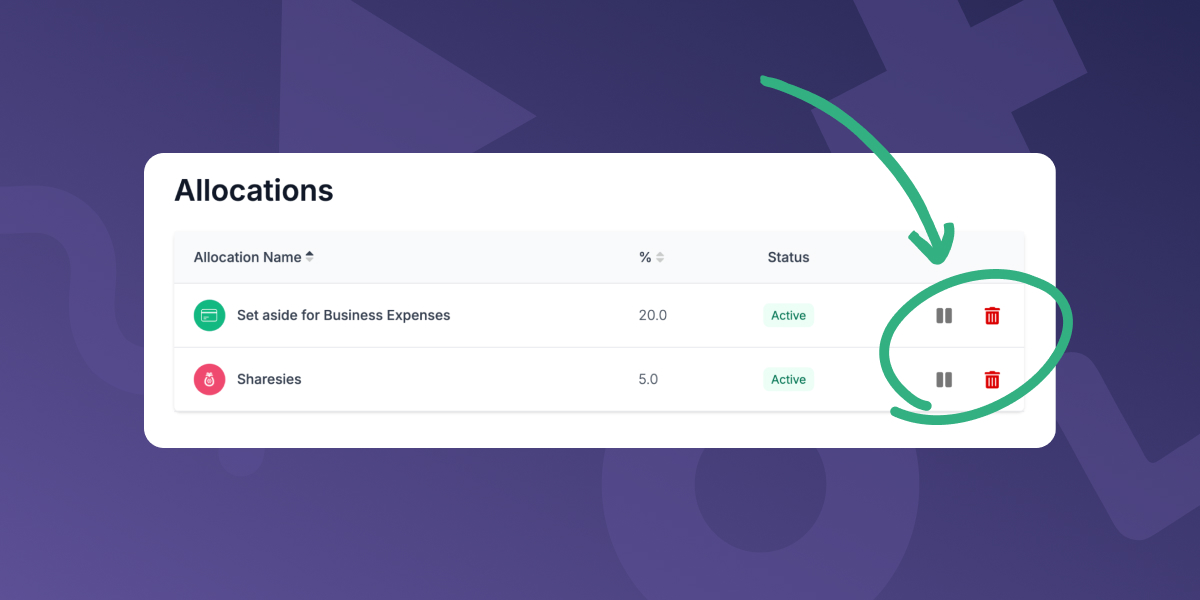Toggle the Active status of Business Expenses
This screenshot has width=1200, height=600.
(x=788, y=315)
